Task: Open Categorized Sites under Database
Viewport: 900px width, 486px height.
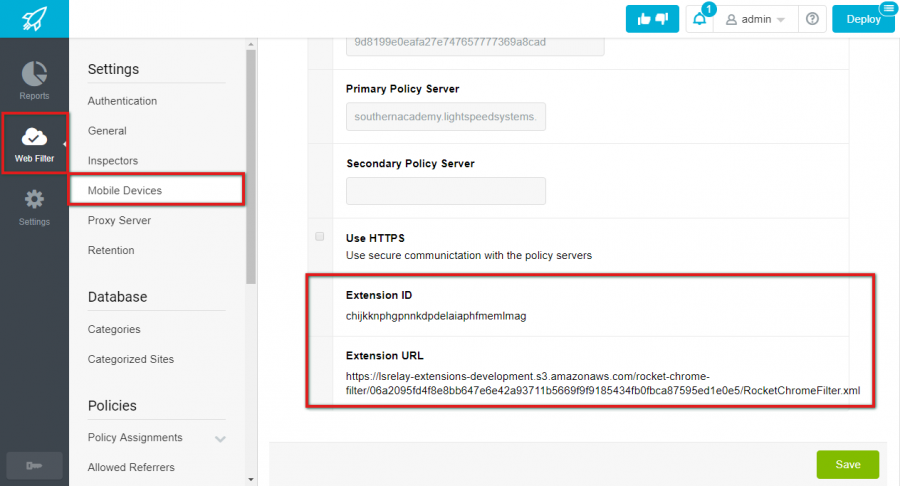Action: (x=131, y=359)
